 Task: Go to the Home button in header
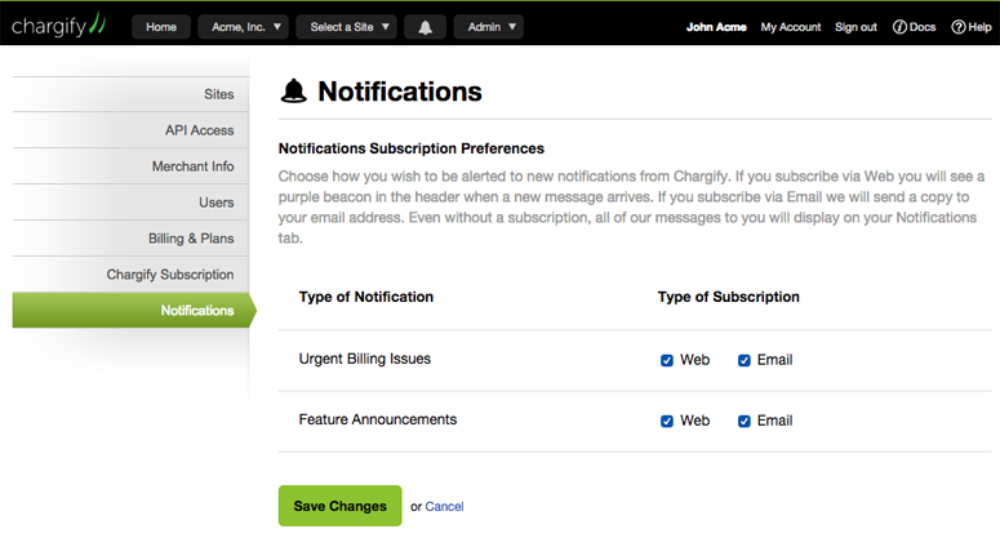(161, 27)
